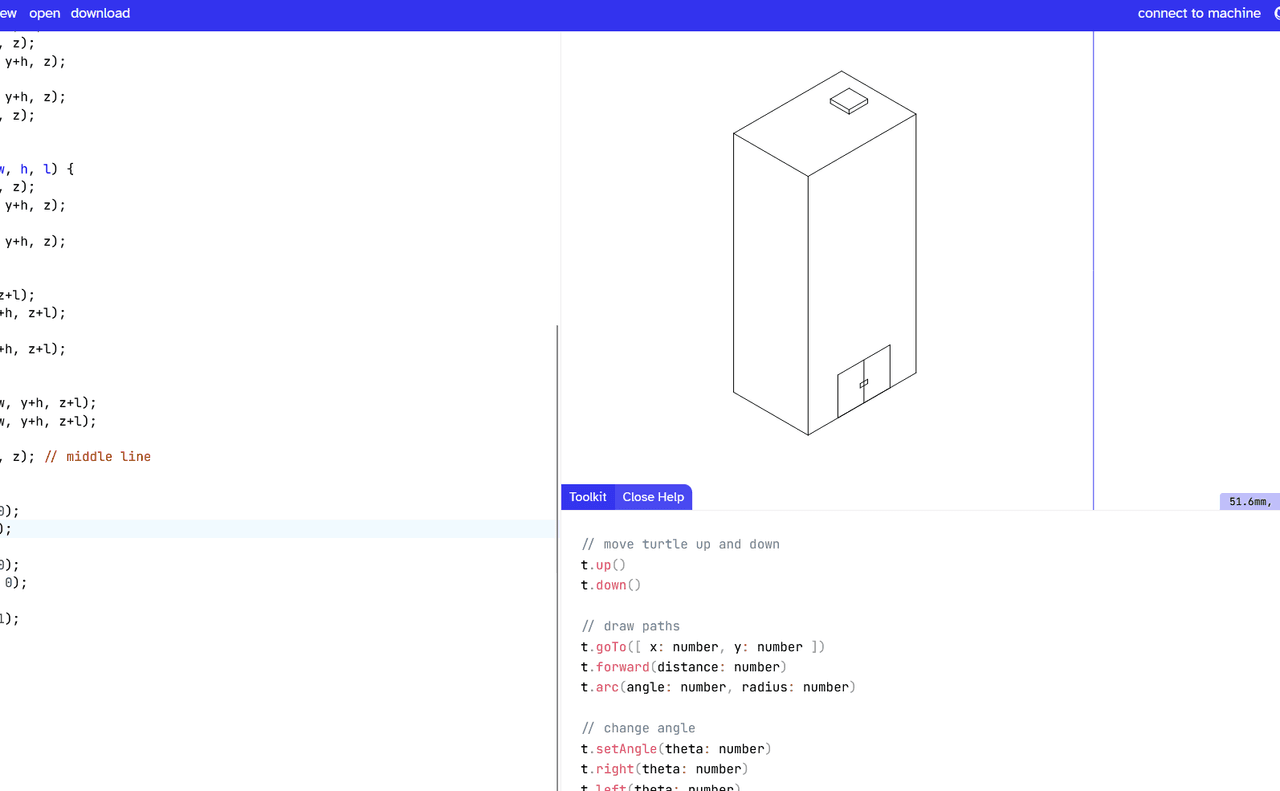Open the GitHub icon in top bar

click(x=1275, y=14)
